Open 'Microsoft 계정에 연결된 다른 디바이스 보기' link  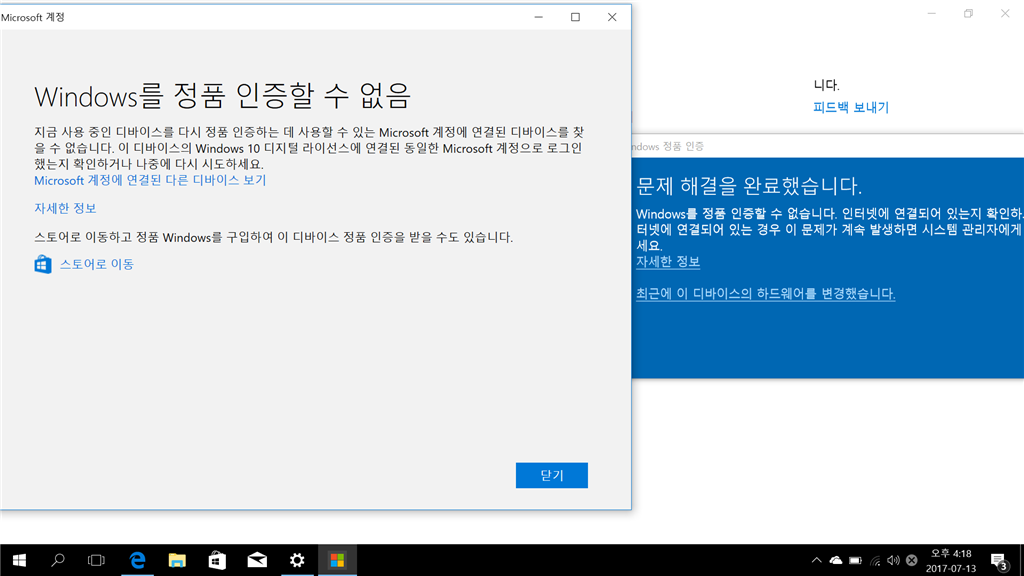(x=150, y=180)
